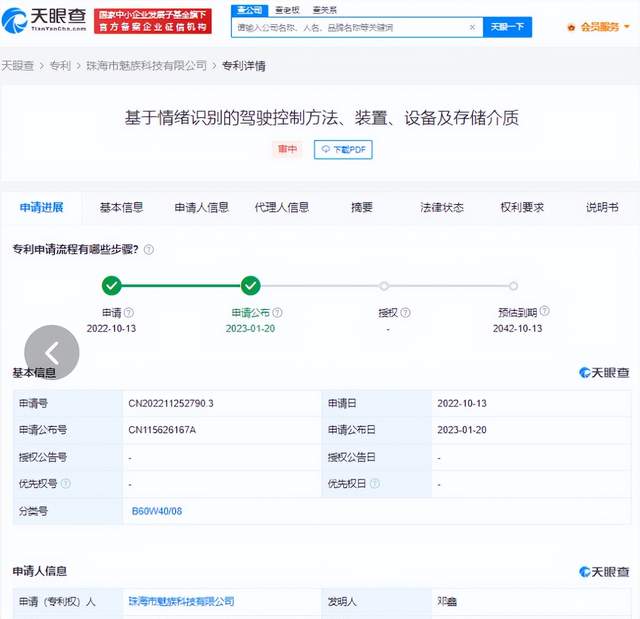Click help icon beside 预估到期 step
Viewport: 640px width, 619px height.
(544, 311)
